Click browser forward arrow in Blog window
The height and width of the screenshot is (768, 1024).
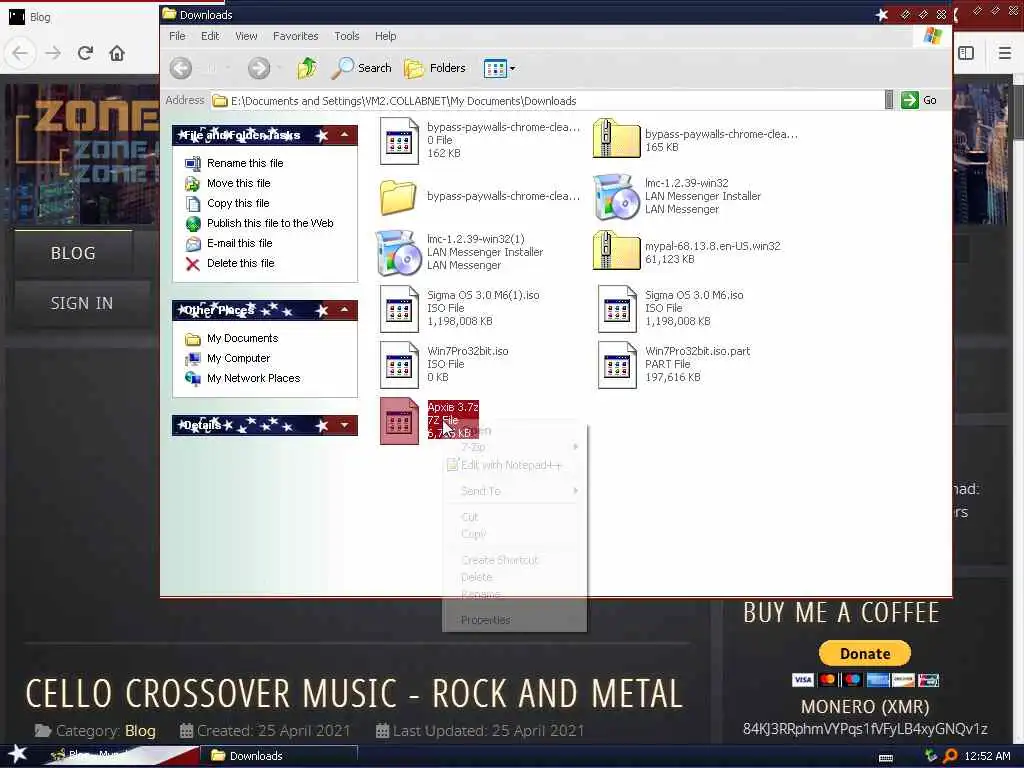53,53
